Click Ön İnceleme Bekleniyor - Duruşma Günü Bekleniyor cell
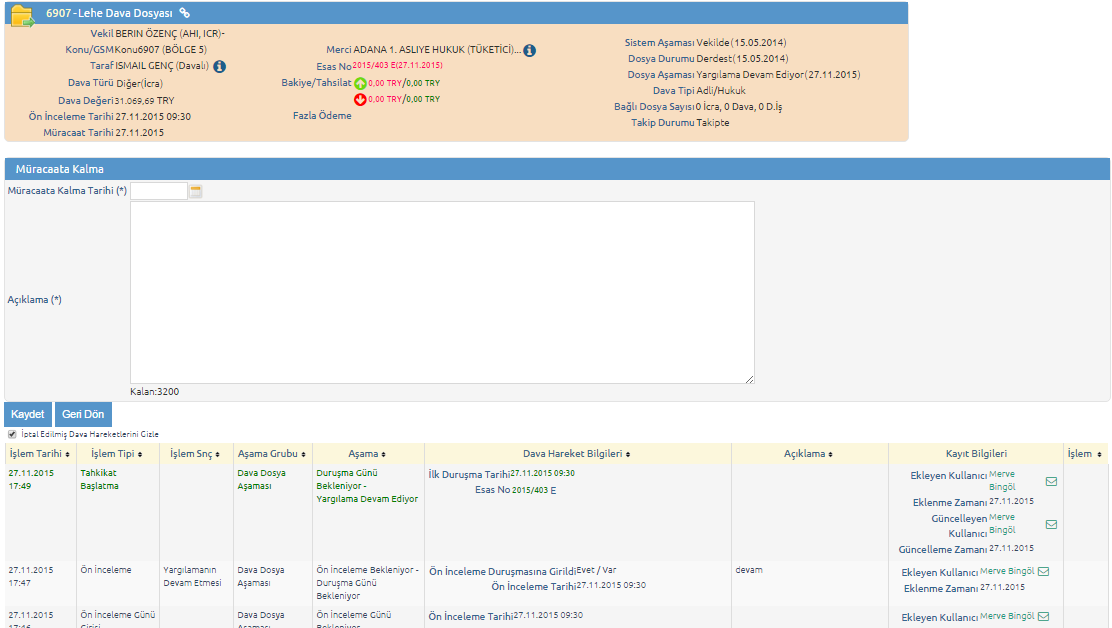The height and width of the screenshot is (628, 1112). (x=367, y=583)
